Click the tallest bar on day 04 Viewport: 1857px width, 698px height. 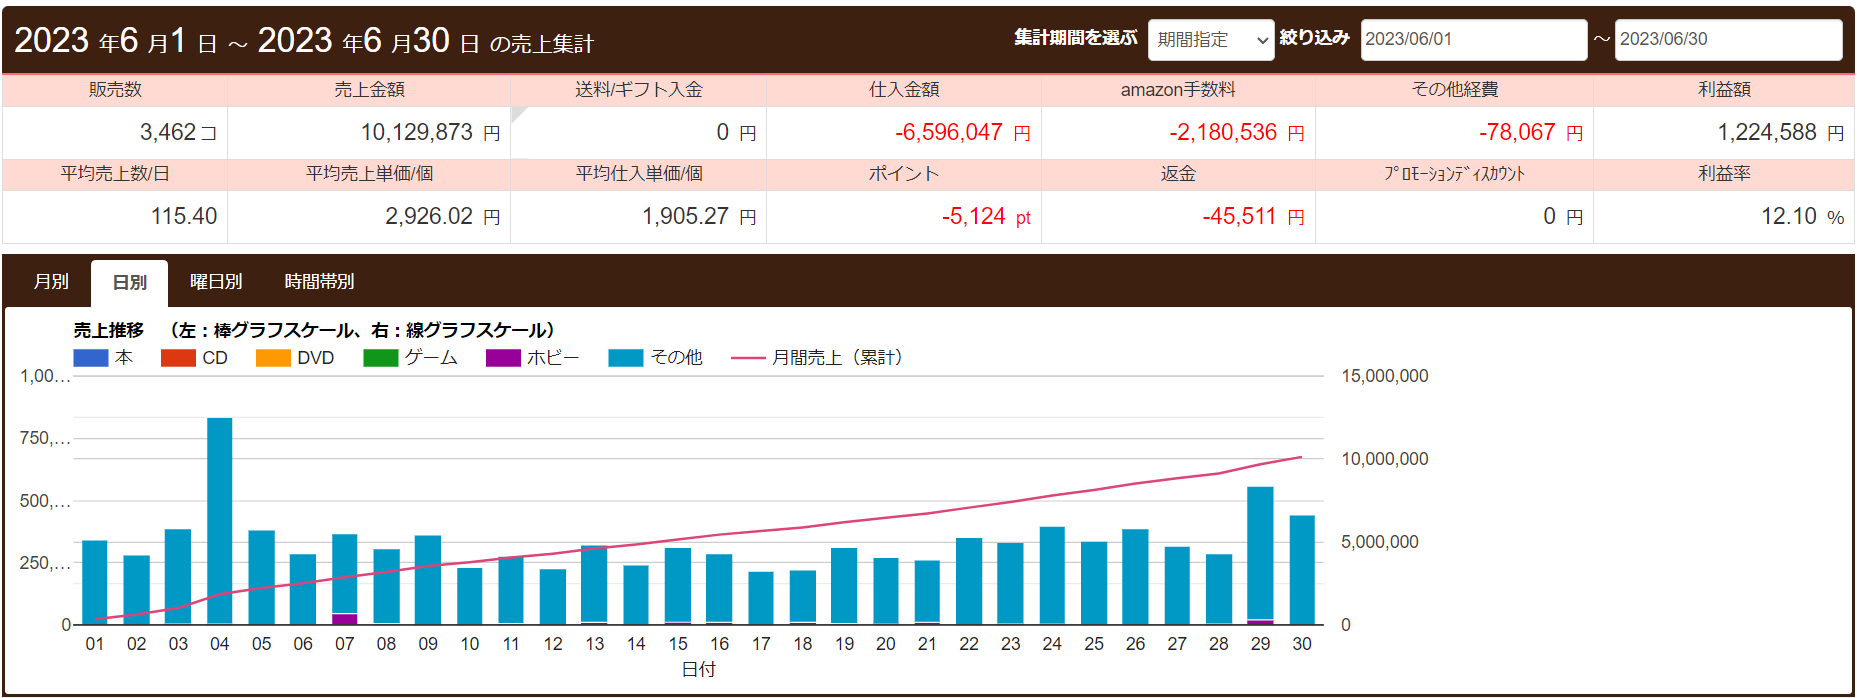[x=220, y=520]
